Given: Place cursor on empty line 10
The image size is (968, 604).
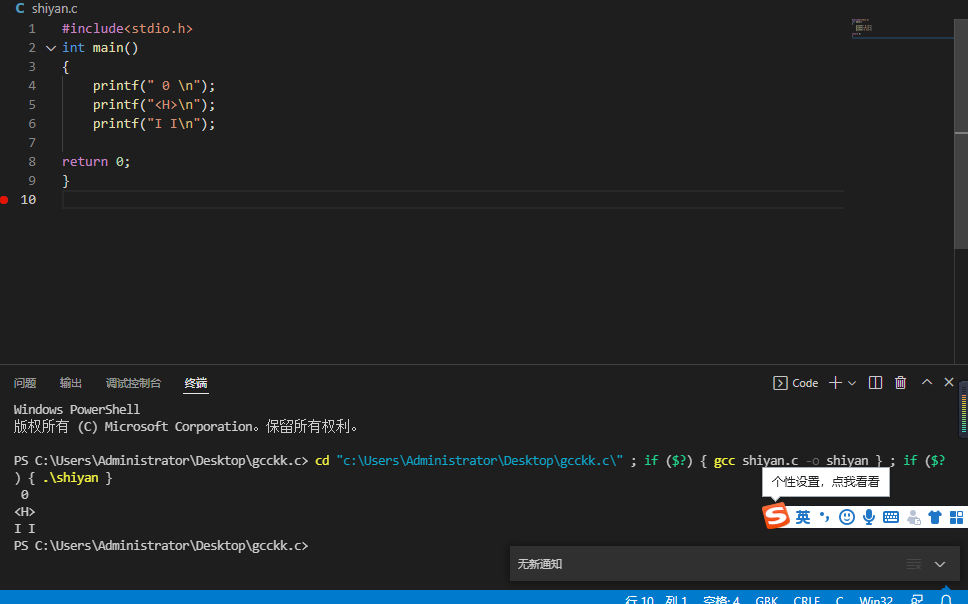Looking at the screenshot, I should [453, 199].
